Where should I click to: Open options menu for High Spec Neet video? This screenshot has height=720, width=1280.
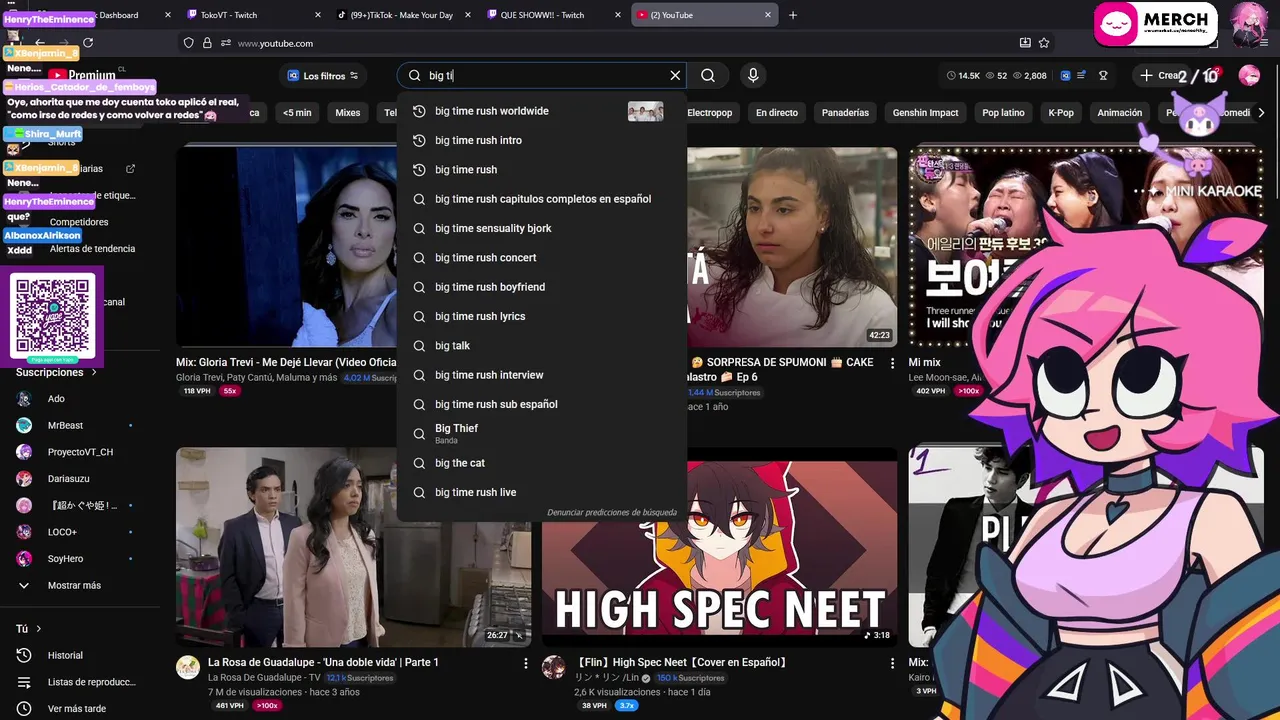(x=892, y=663)
